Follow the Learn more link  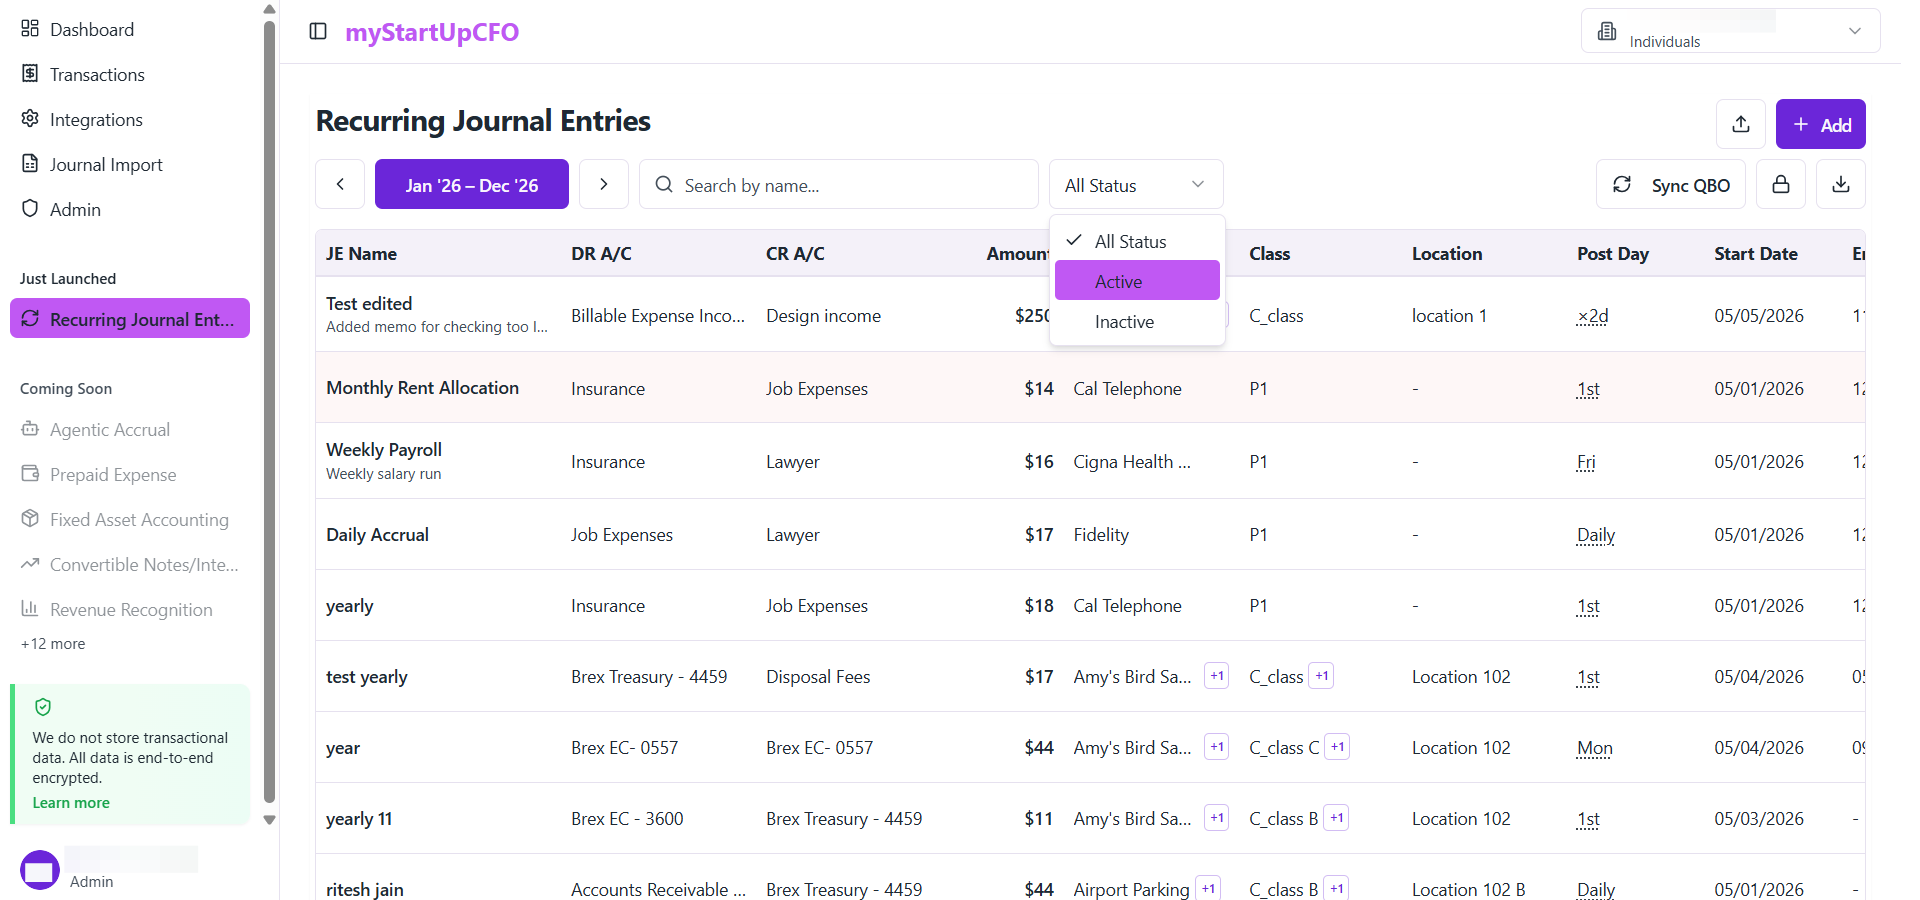(x=71, y=803)
